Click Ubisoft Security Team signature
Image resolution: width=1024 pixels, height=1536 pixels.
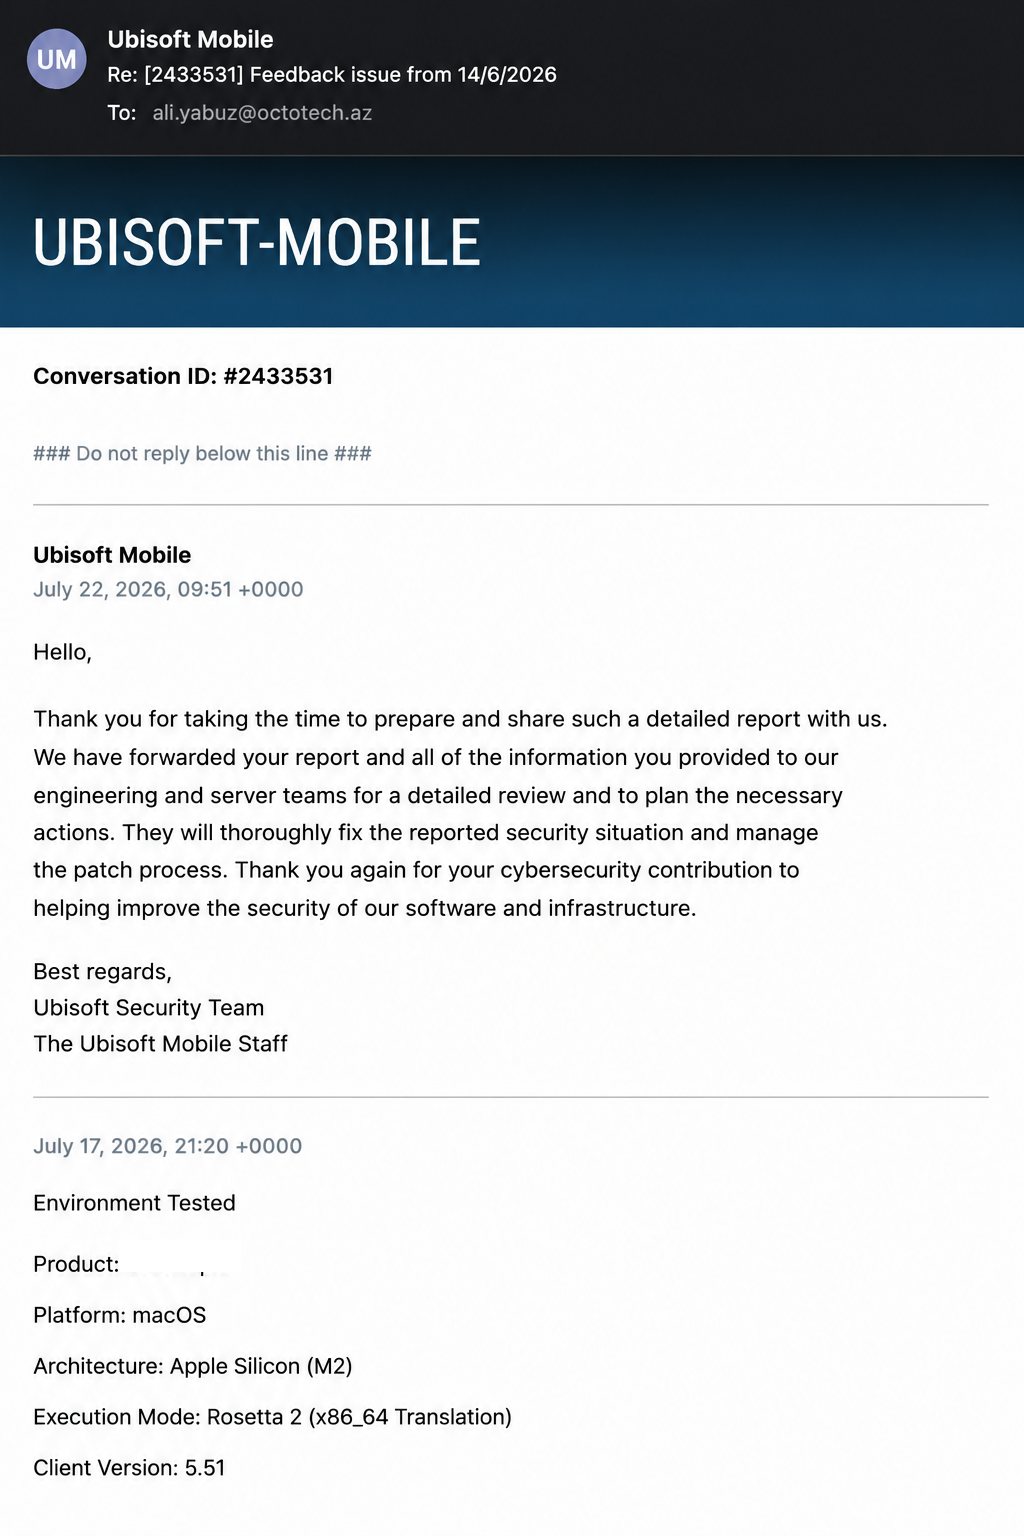[149, 1008]
